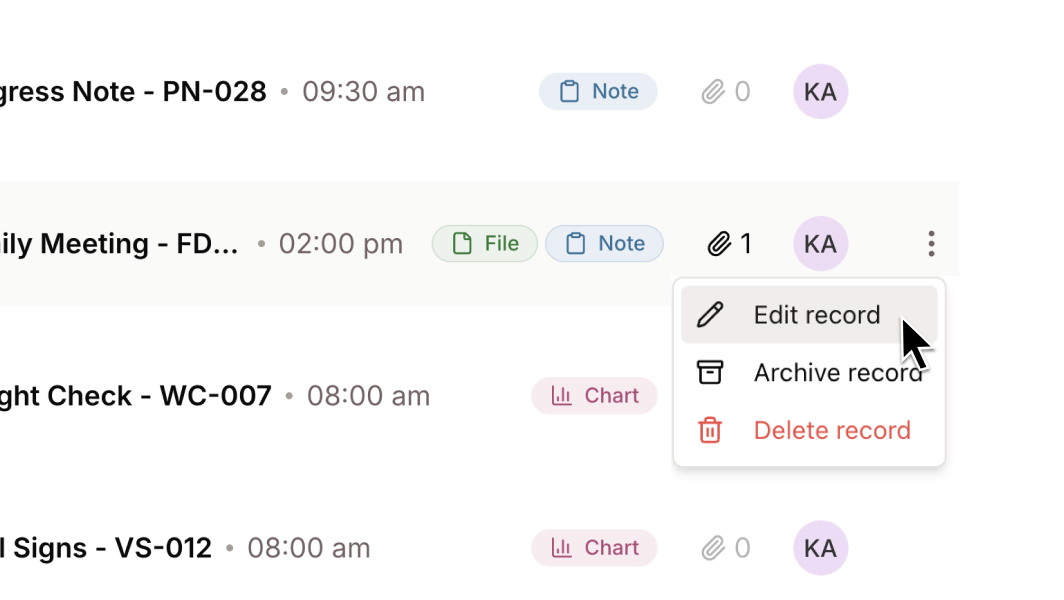Click the Note tag in Progress Note row

pyautogui.click(x=598, y=92)
